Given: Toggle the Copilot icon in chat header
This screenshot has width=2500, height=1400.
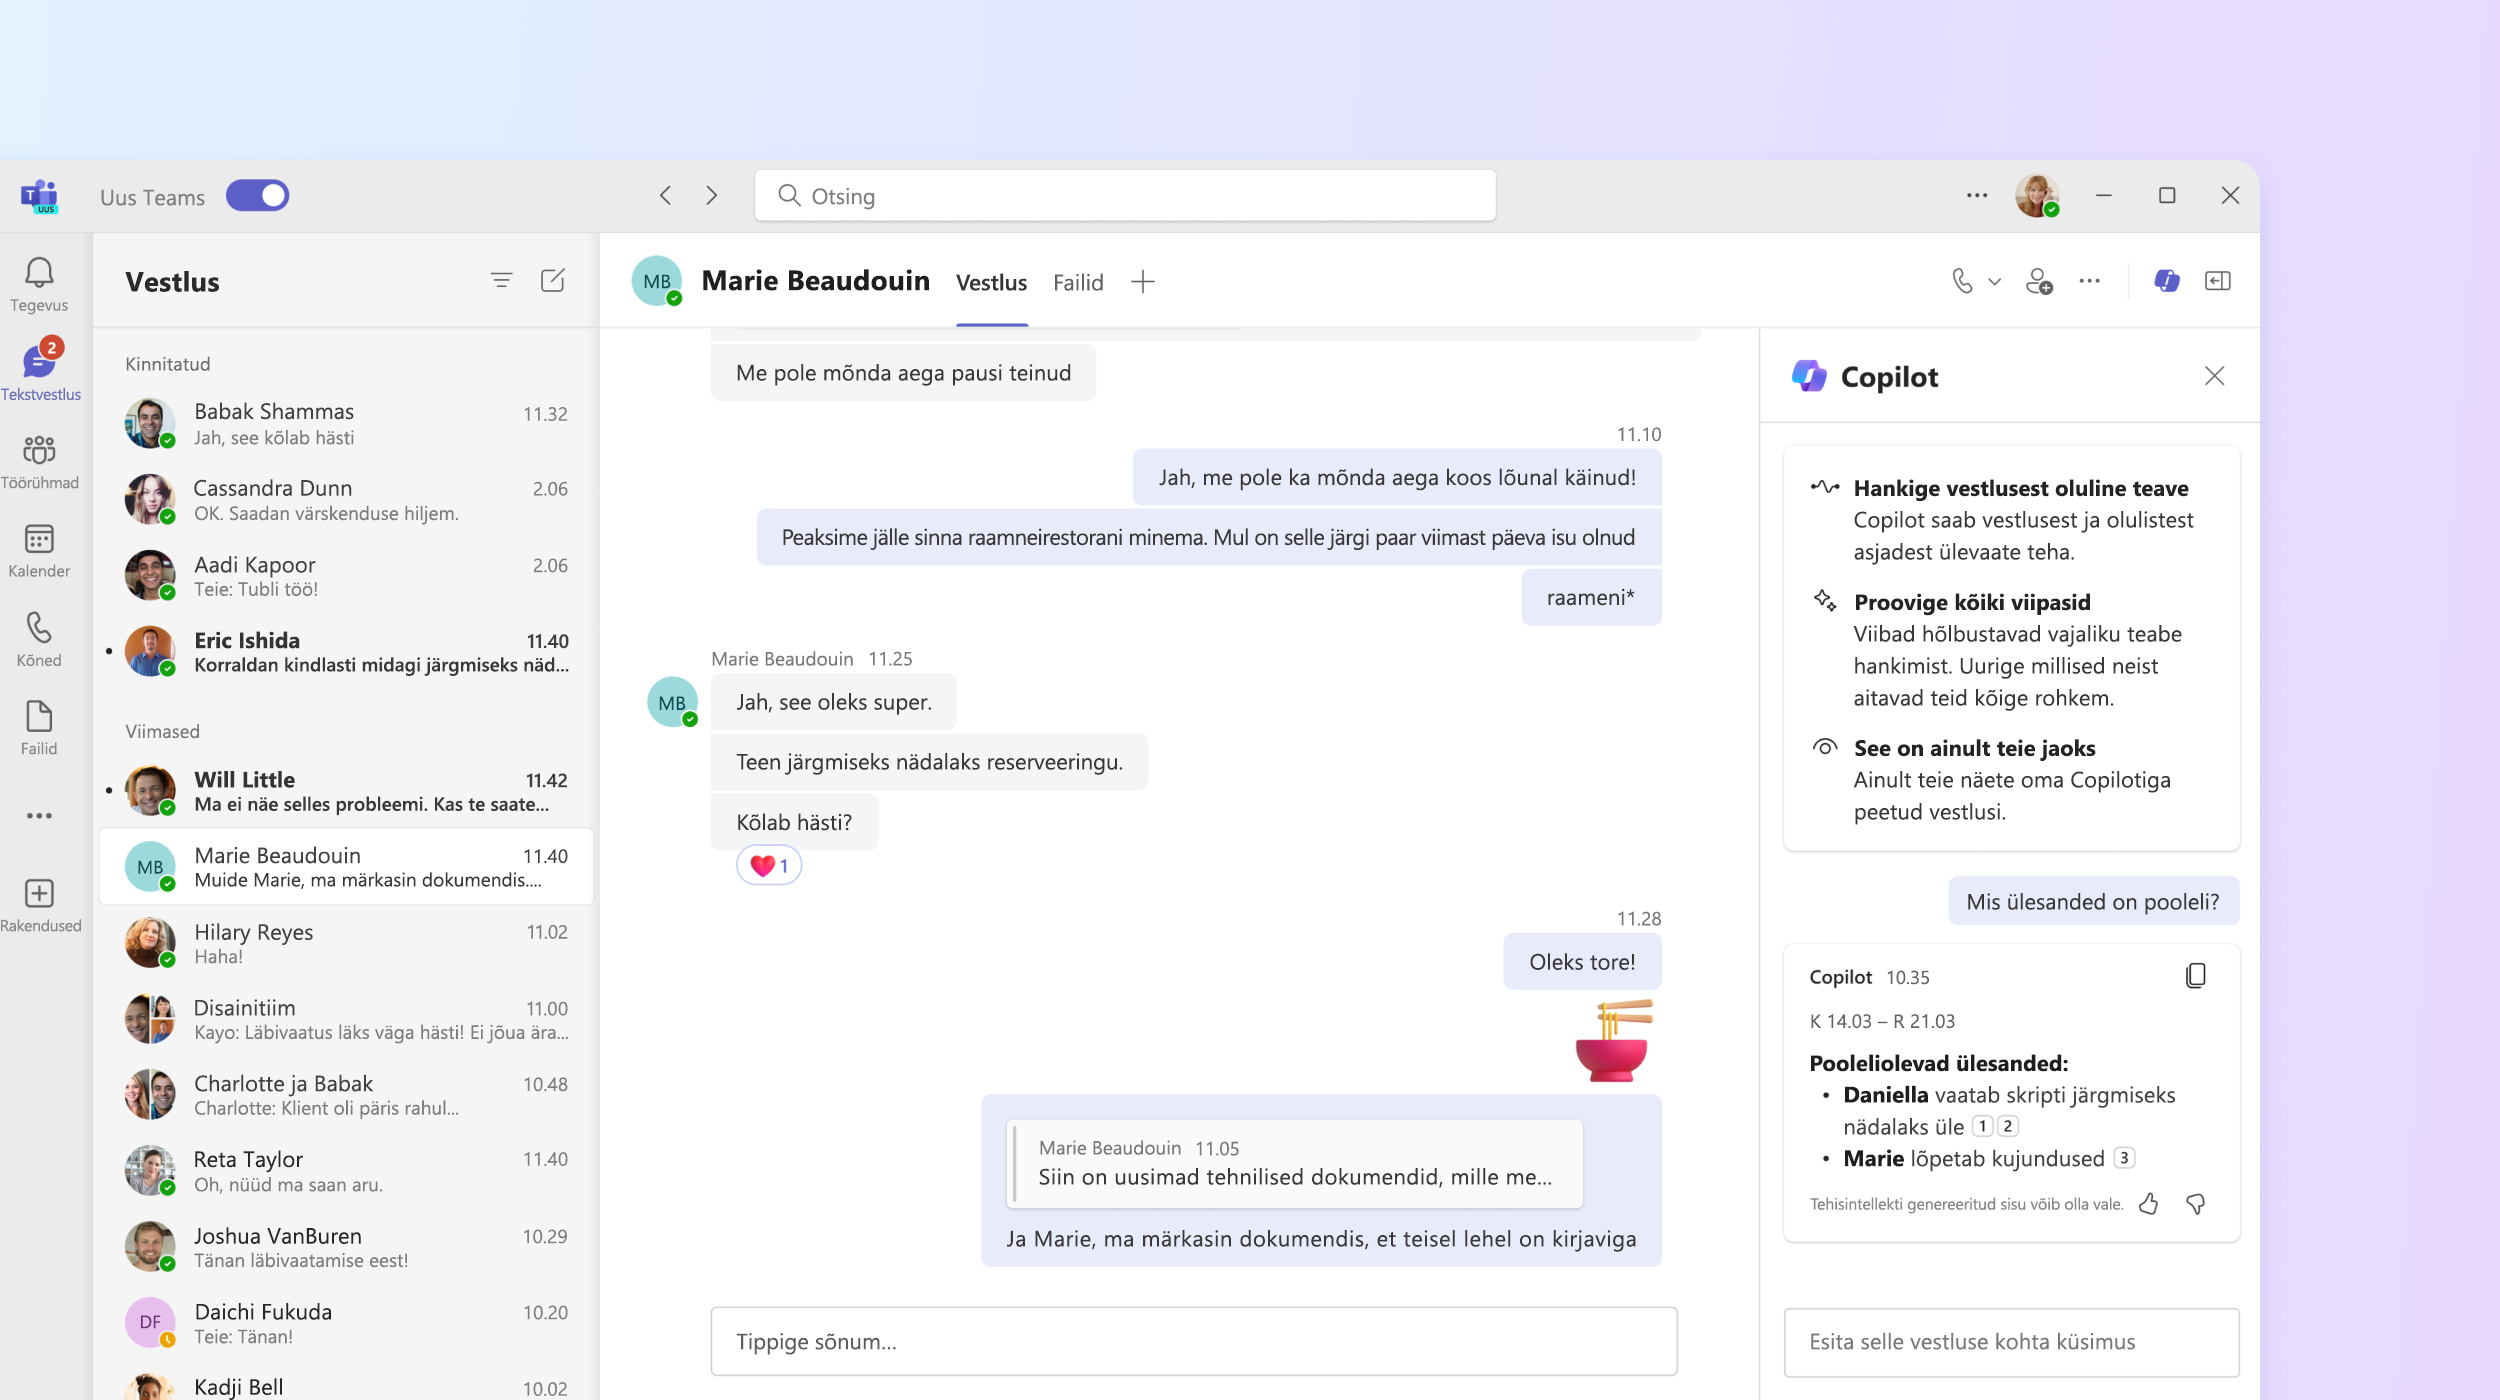Looking at the screenshot, I should 2167,281.
